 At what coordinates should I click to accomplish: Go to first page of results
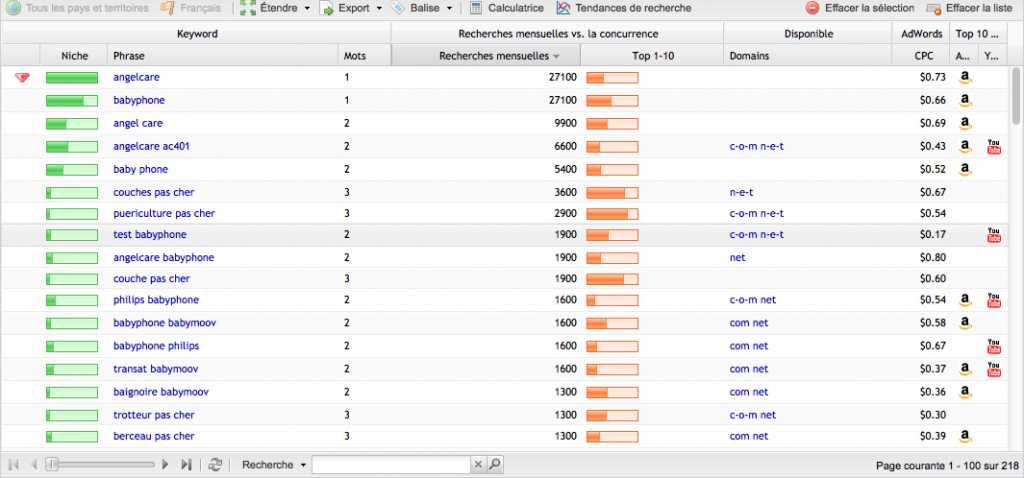click(x=14, y=464)
